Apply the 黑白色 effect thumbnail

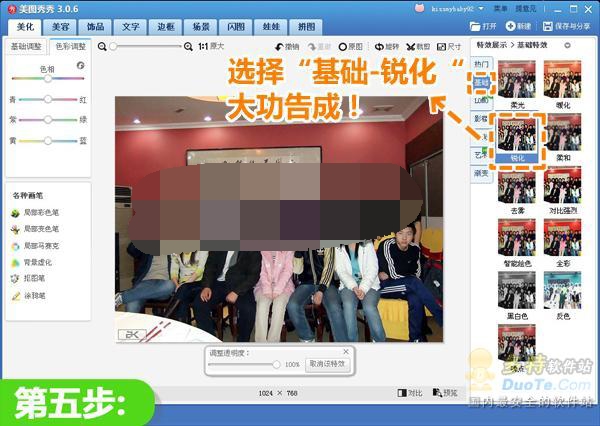(517, 291)
